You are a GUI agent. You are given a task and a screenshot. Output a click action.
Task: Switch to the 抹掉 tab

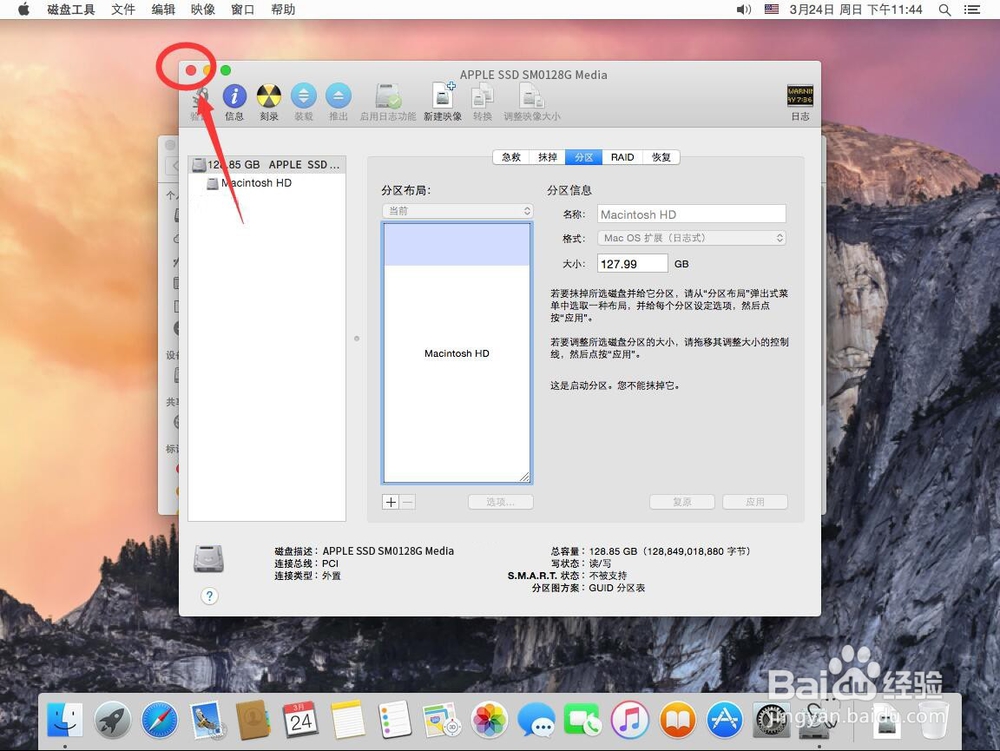coord(547,157)
